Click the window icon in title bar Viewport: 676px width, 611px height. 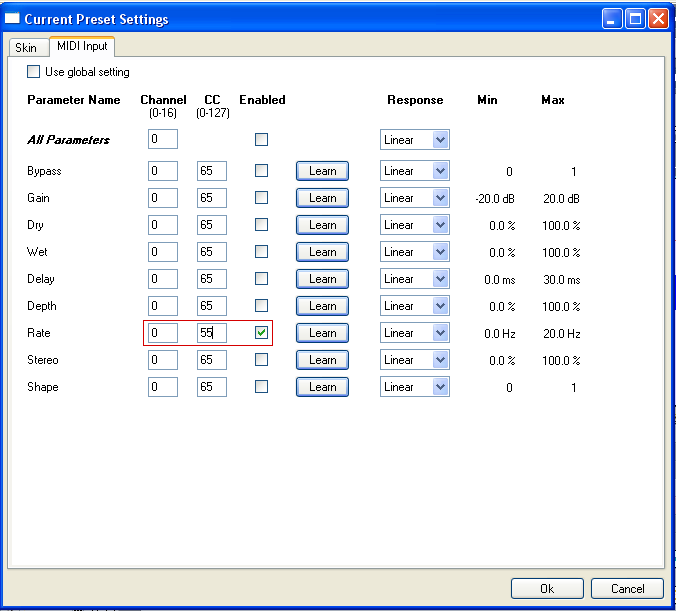click(12, 19)
